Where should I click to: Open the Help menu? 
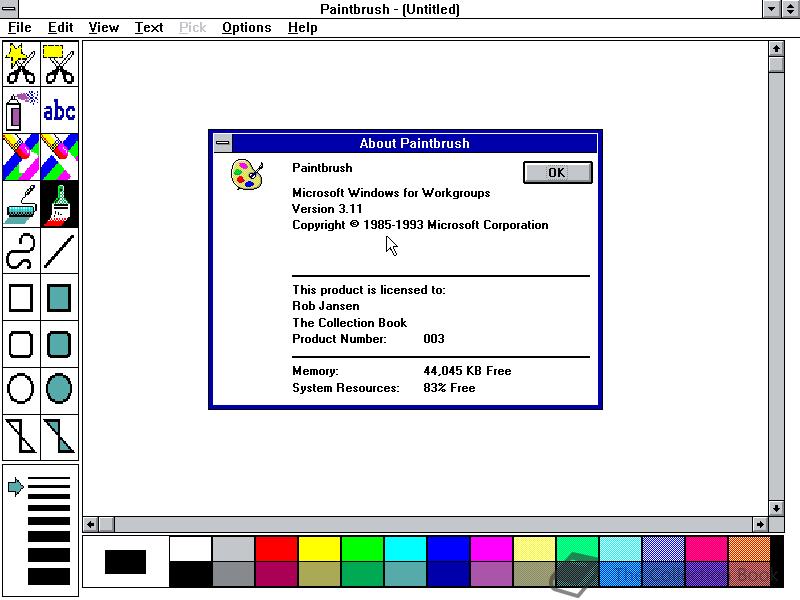pos(303,28)
